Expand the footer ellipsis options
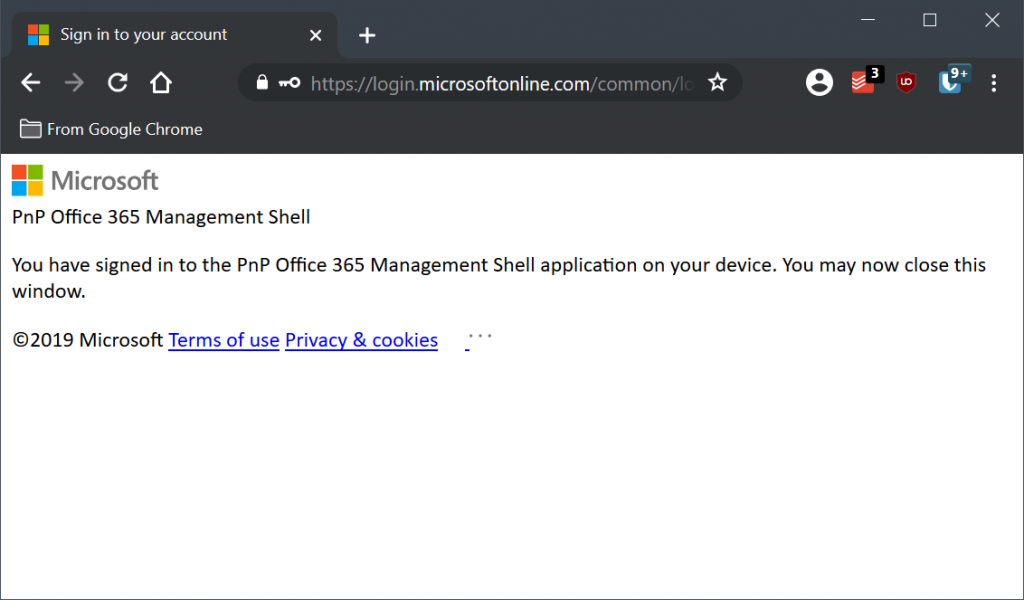Image resolution: width=1024 pixels, height=600 pixels. click(480, 336)
